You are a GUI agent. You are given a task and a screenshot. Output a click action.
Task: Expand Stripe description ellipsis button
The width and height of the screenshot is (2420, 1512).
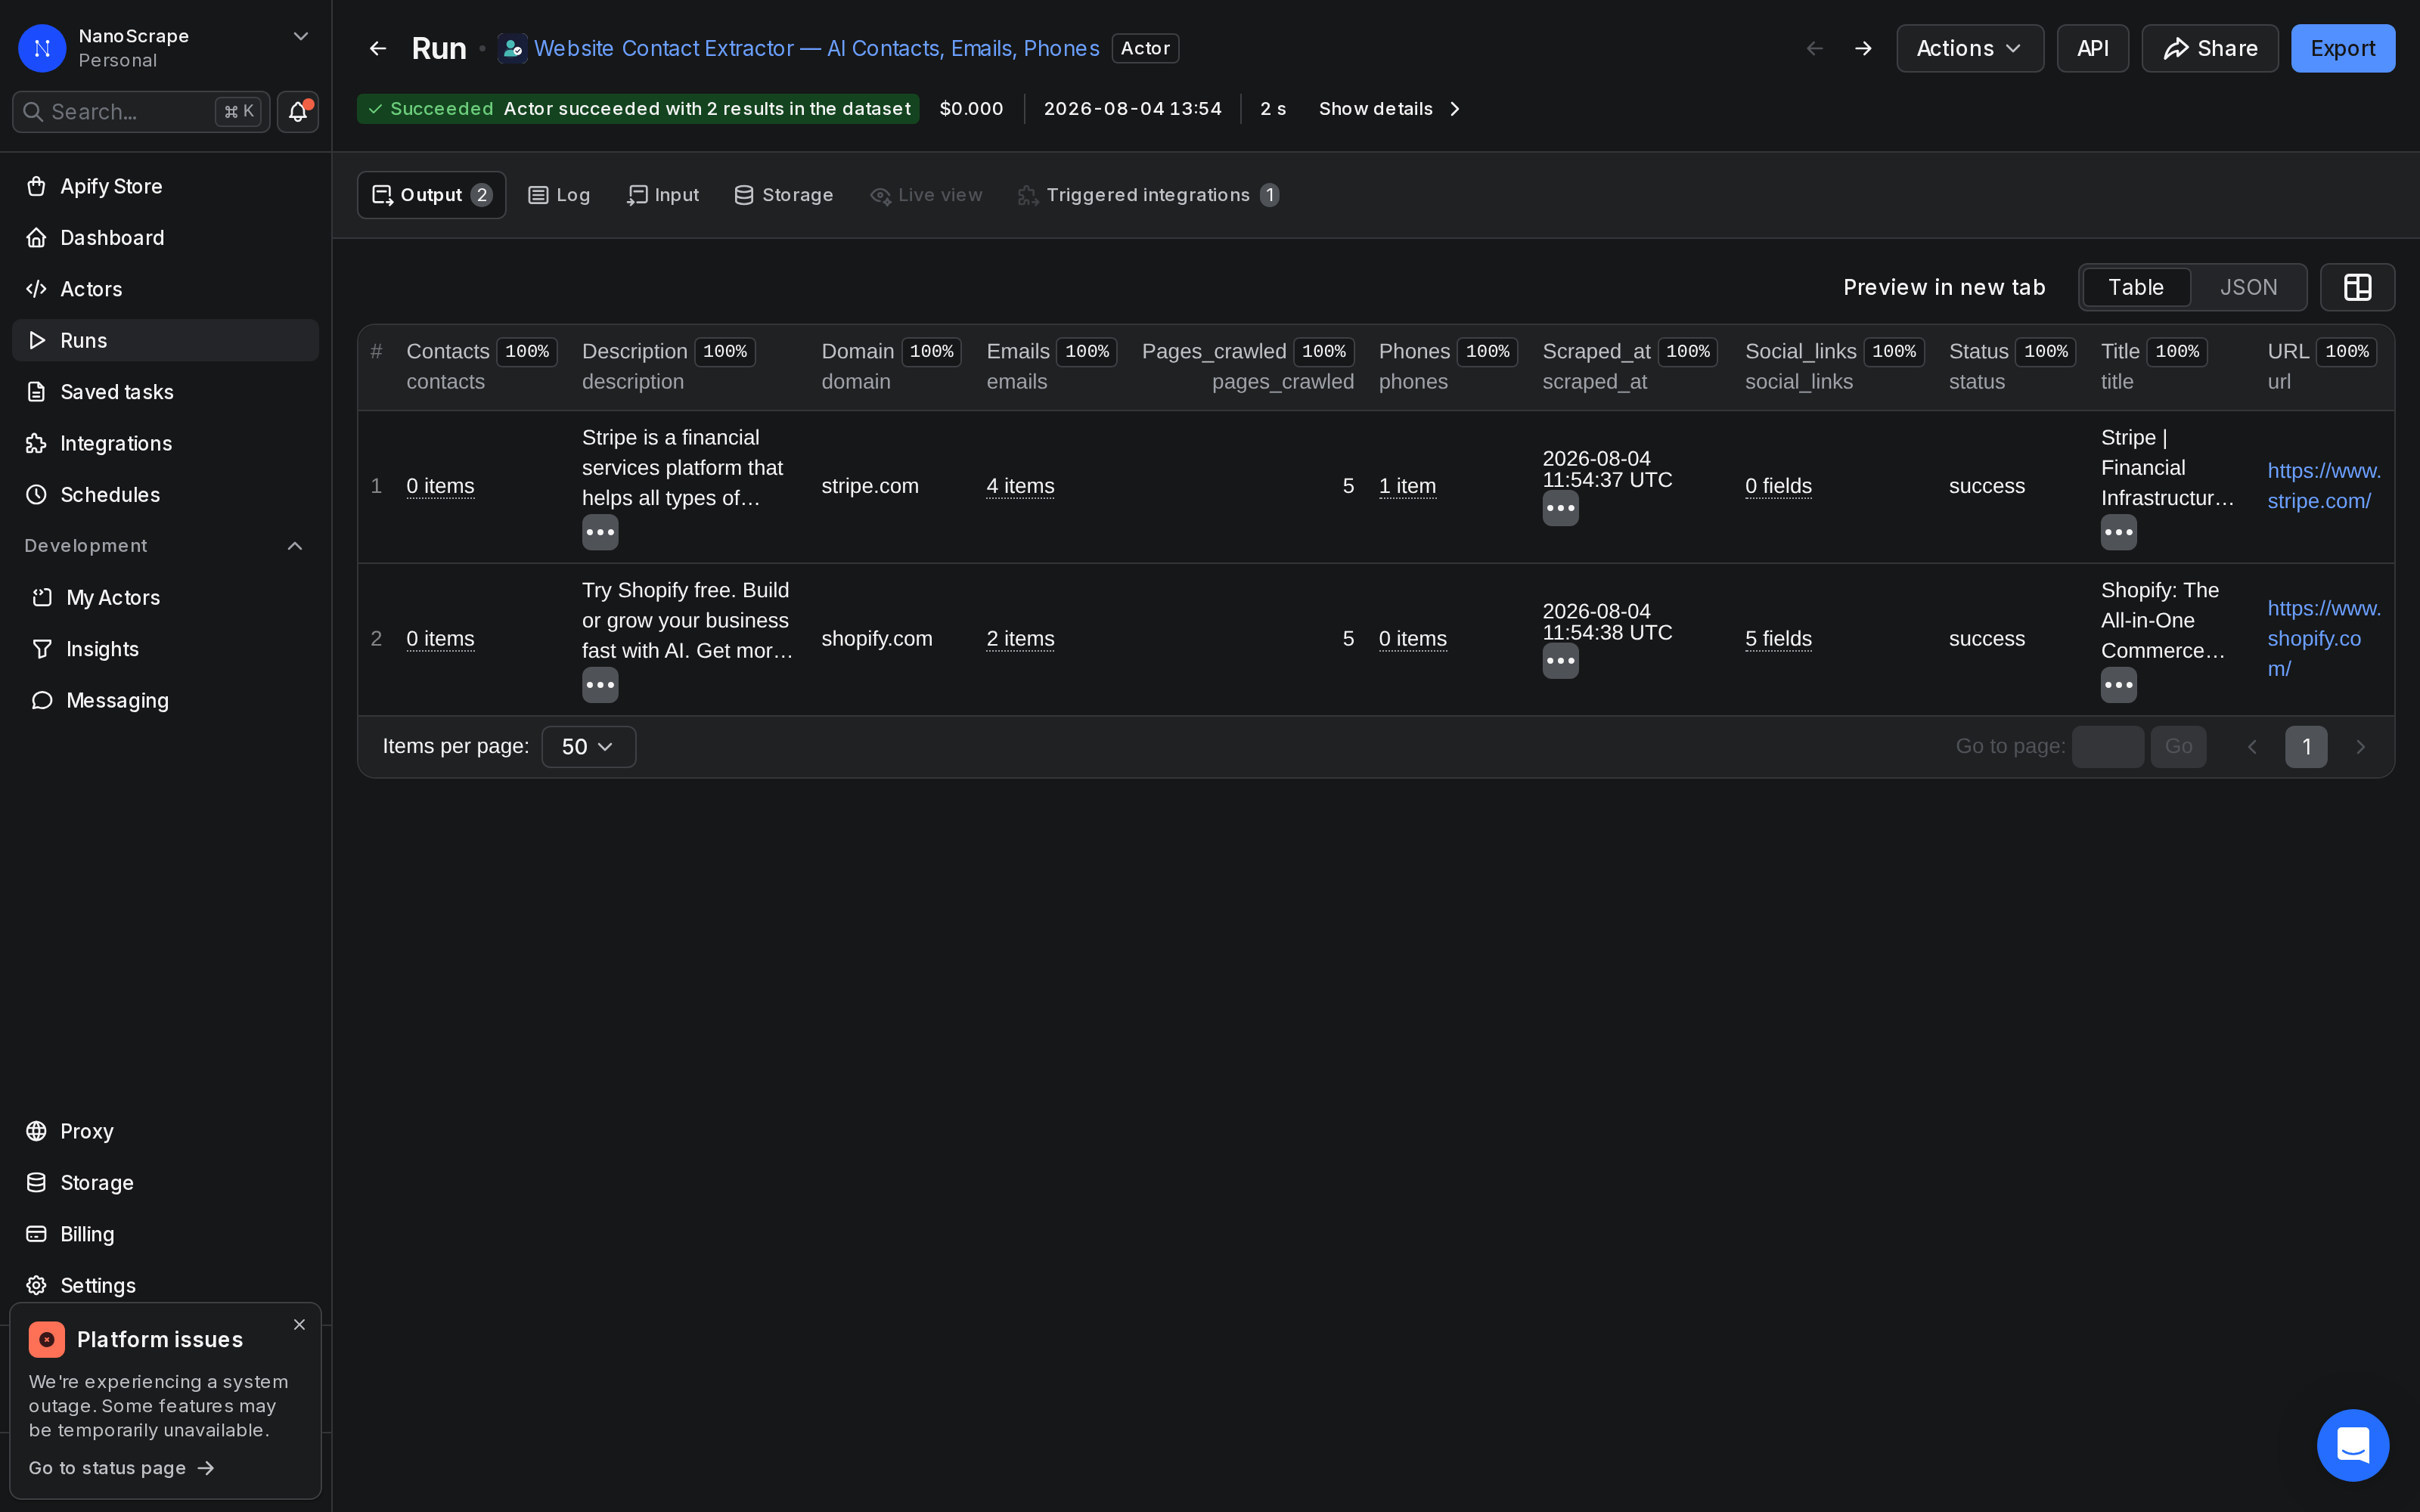click(600, 532)
